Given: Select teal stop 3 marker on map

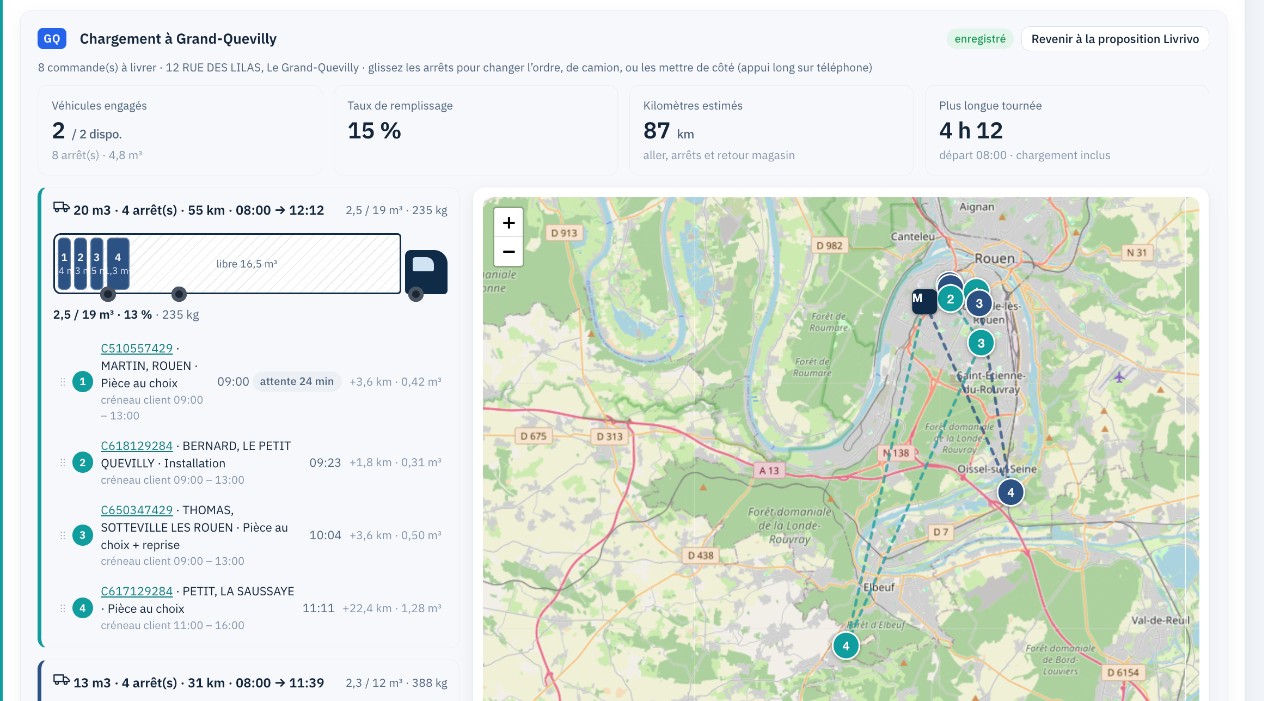Looking at the screenshot, I should pos(981,343).
